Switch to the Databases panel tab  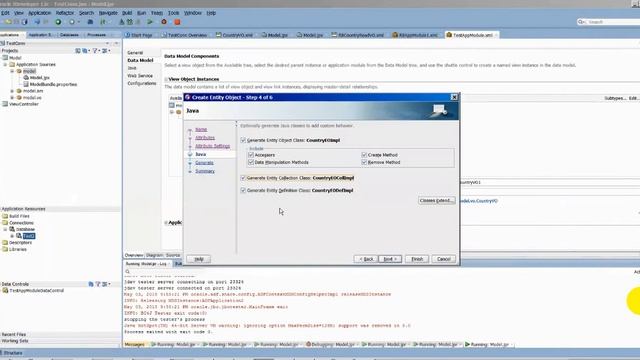69,35
